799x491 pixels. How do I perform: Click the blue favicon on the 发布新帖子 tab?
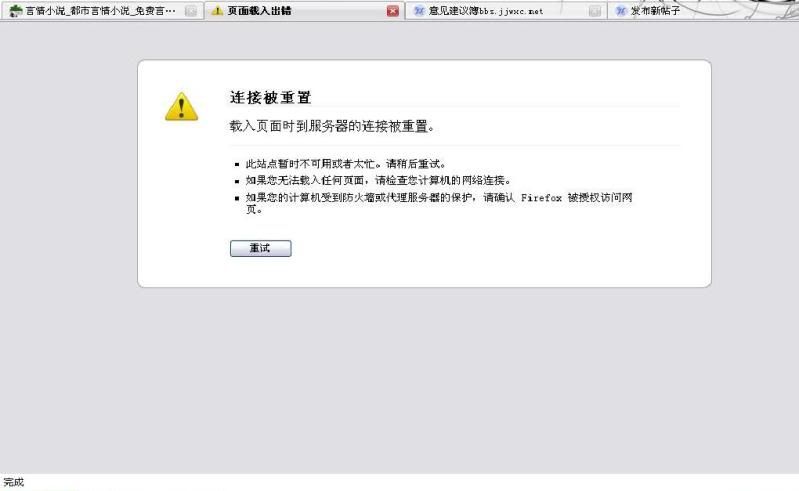pyautogui.click(x=621, y=11)
